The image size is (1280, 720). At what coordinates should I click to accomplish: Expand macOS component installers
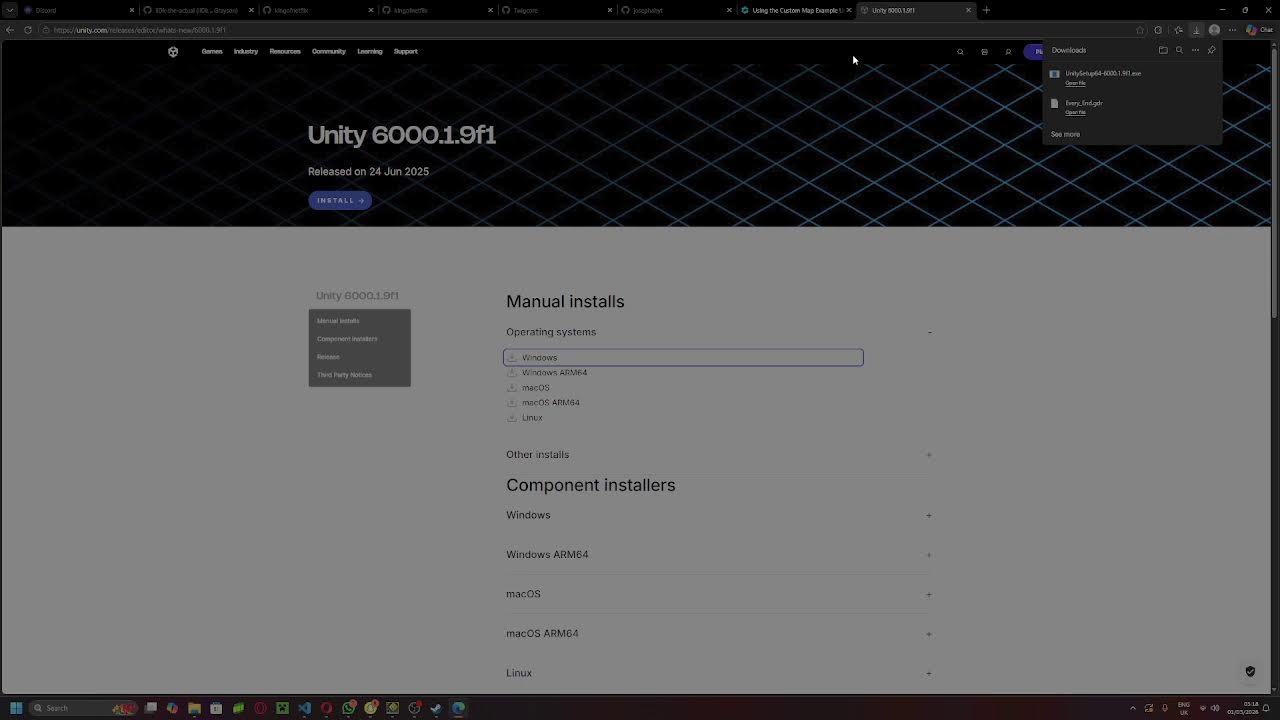coord(929,594)
